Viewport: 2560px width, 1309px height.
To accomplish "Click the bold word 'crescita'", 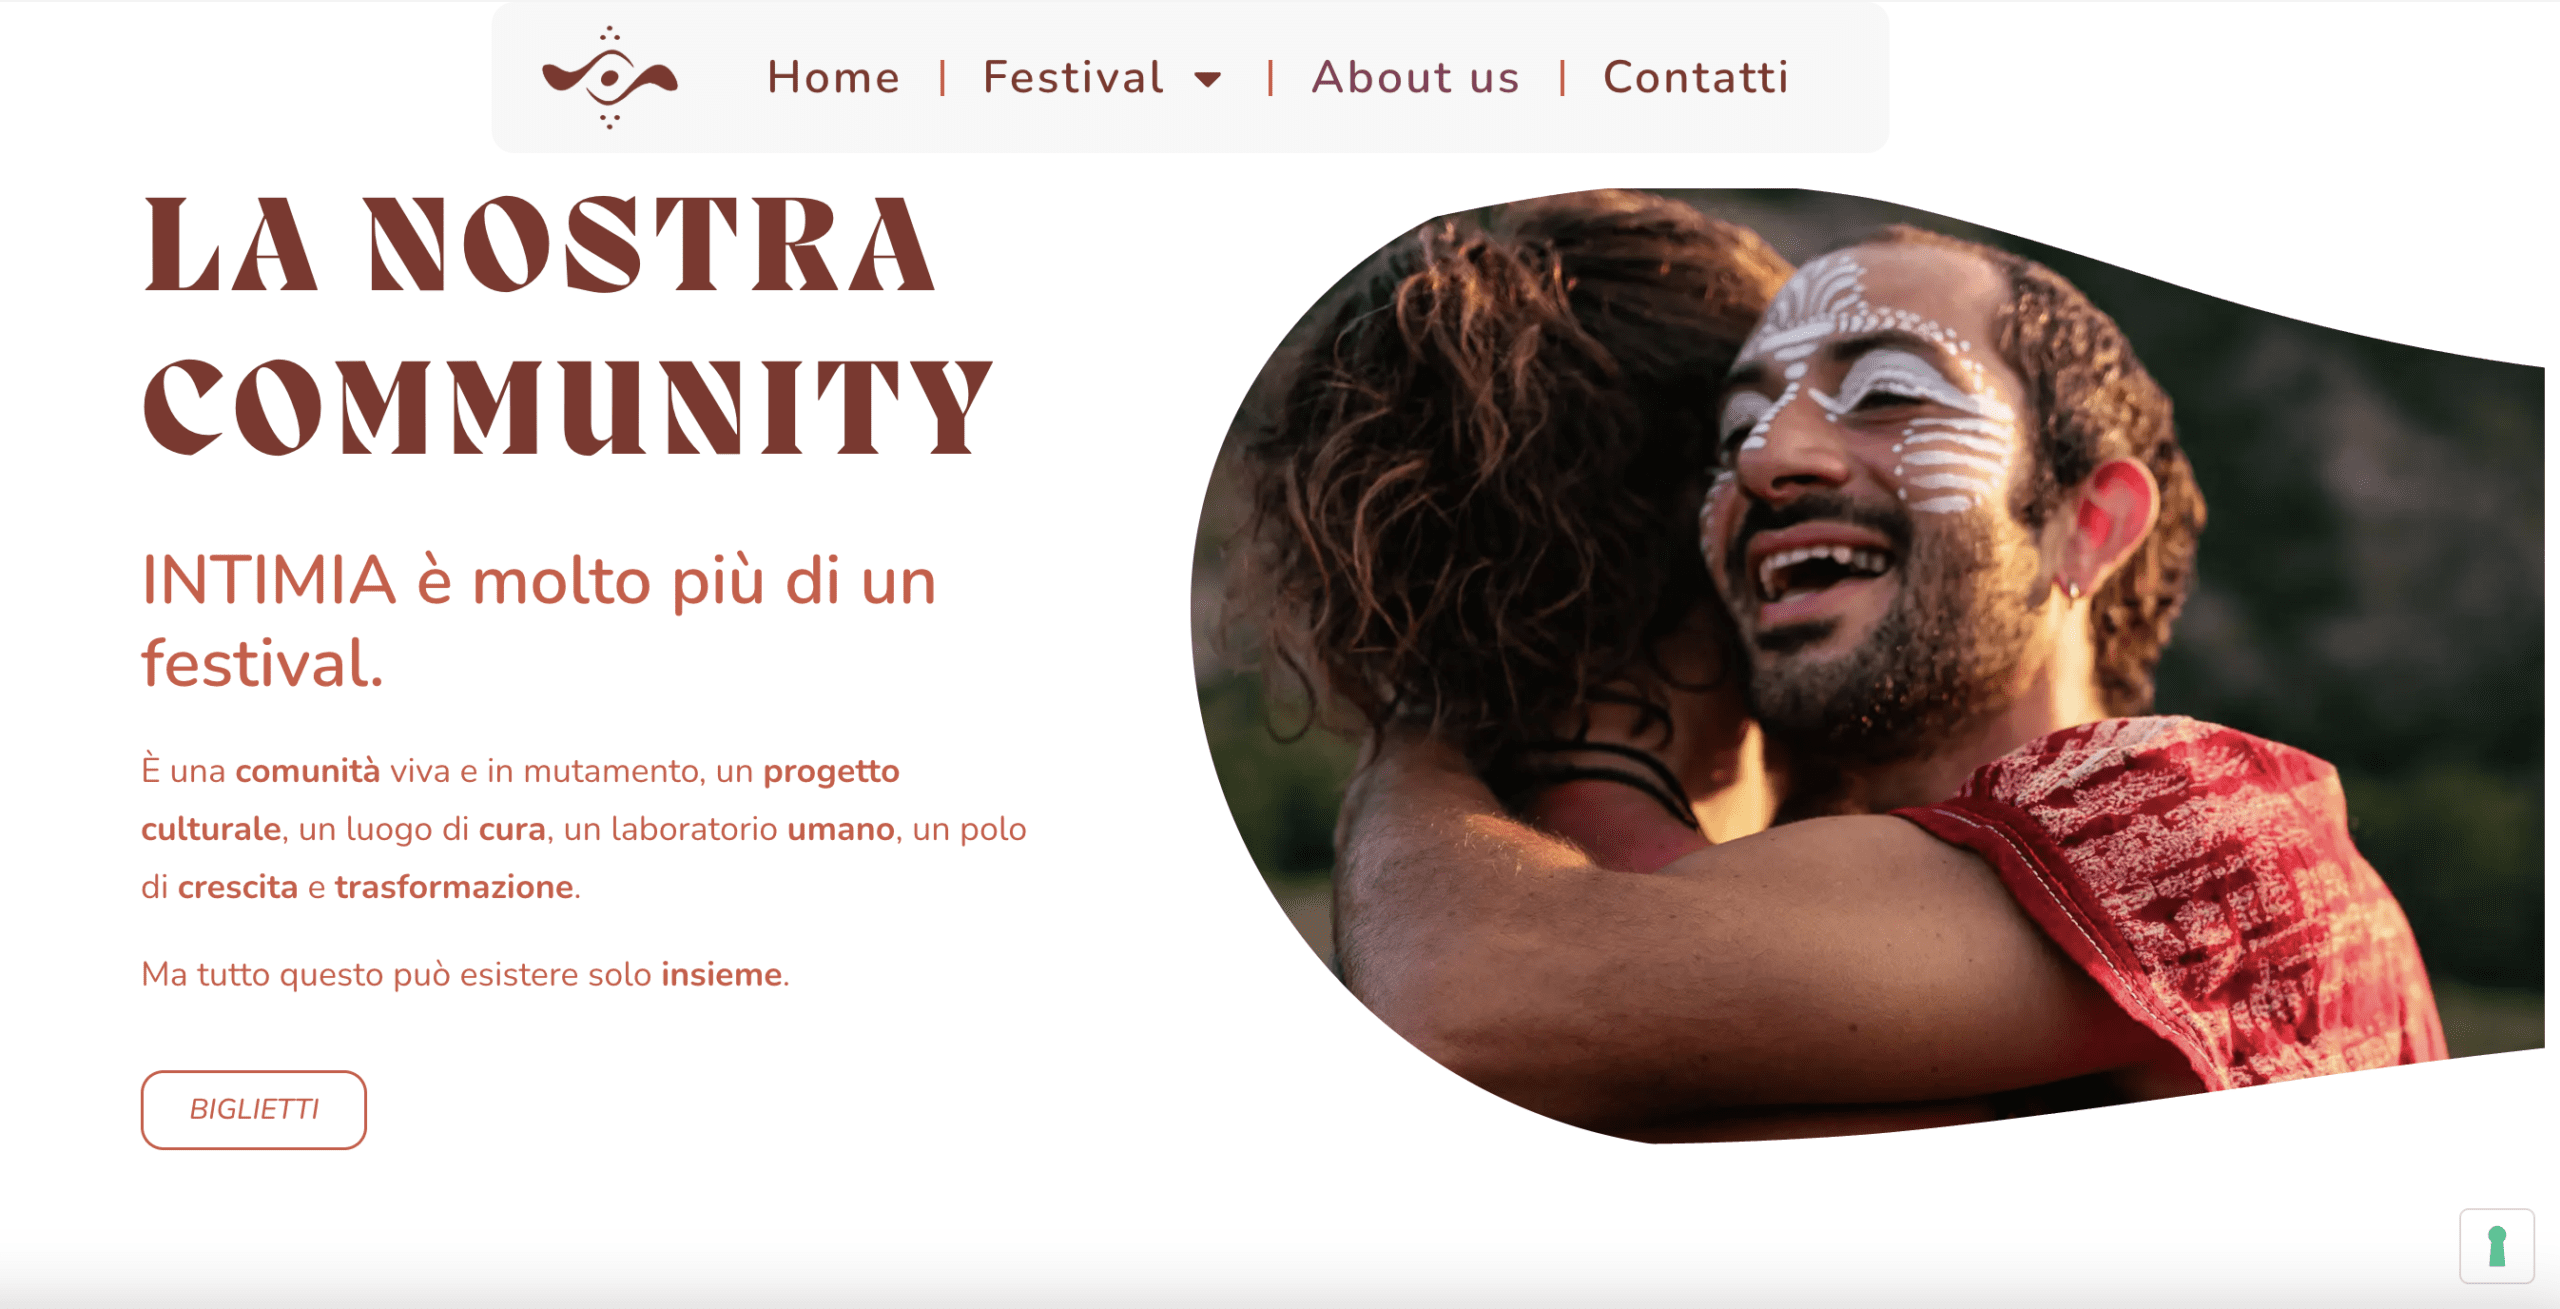I will [x=238, y=887].
